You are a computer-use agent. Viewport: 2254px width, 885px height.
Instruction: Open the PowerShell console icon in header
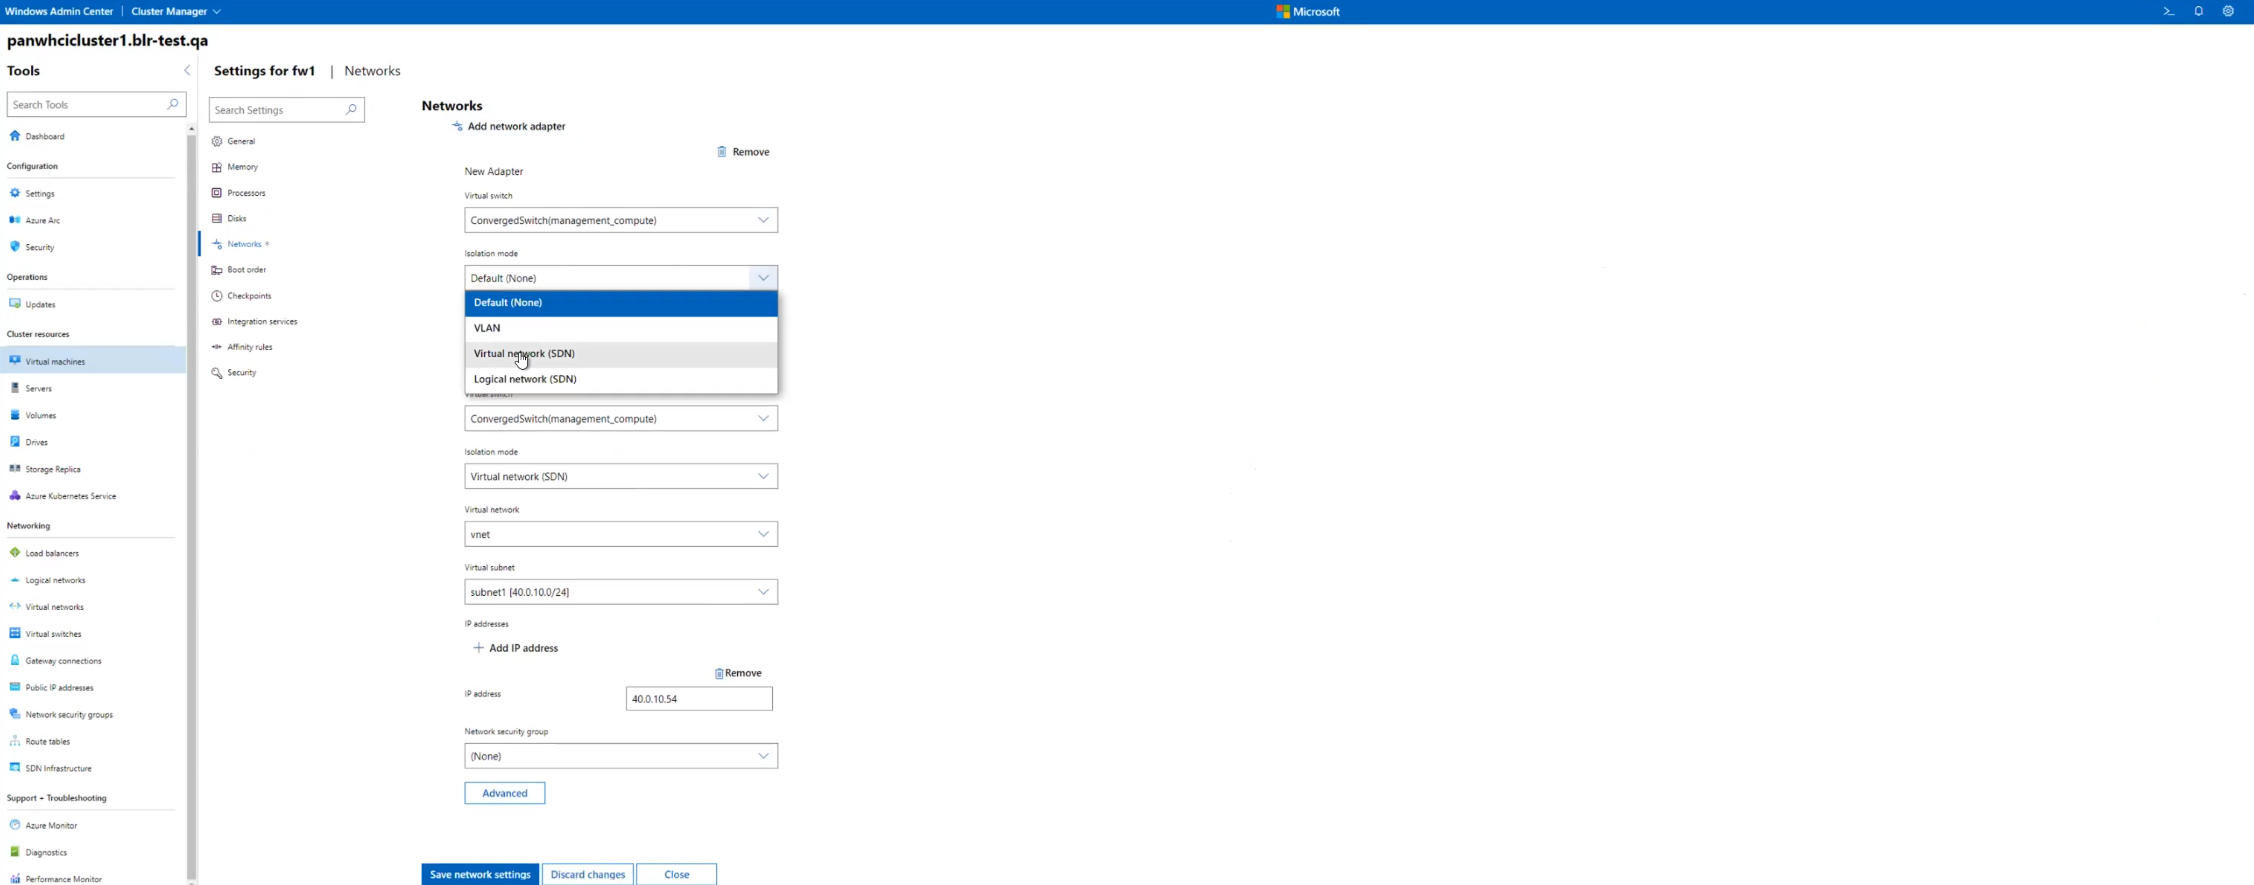pyautogui.click(x=2168, y=12)
